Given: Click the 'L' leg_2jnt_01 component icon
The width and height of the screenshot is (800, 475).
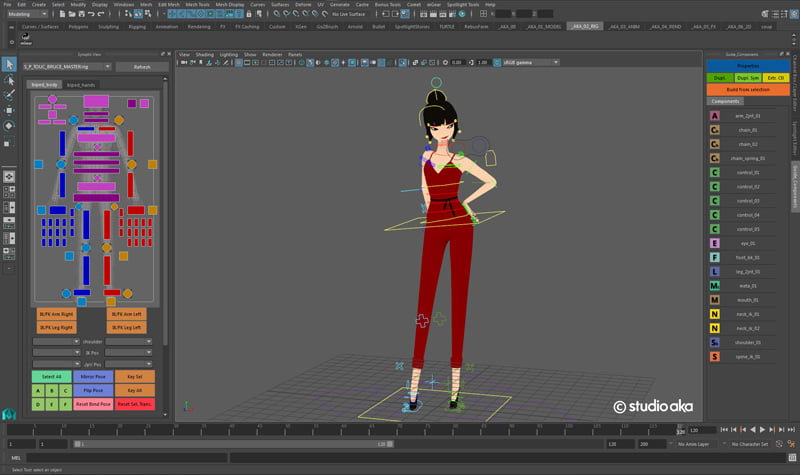Looking at the screenshot, I should click(715, 272).
